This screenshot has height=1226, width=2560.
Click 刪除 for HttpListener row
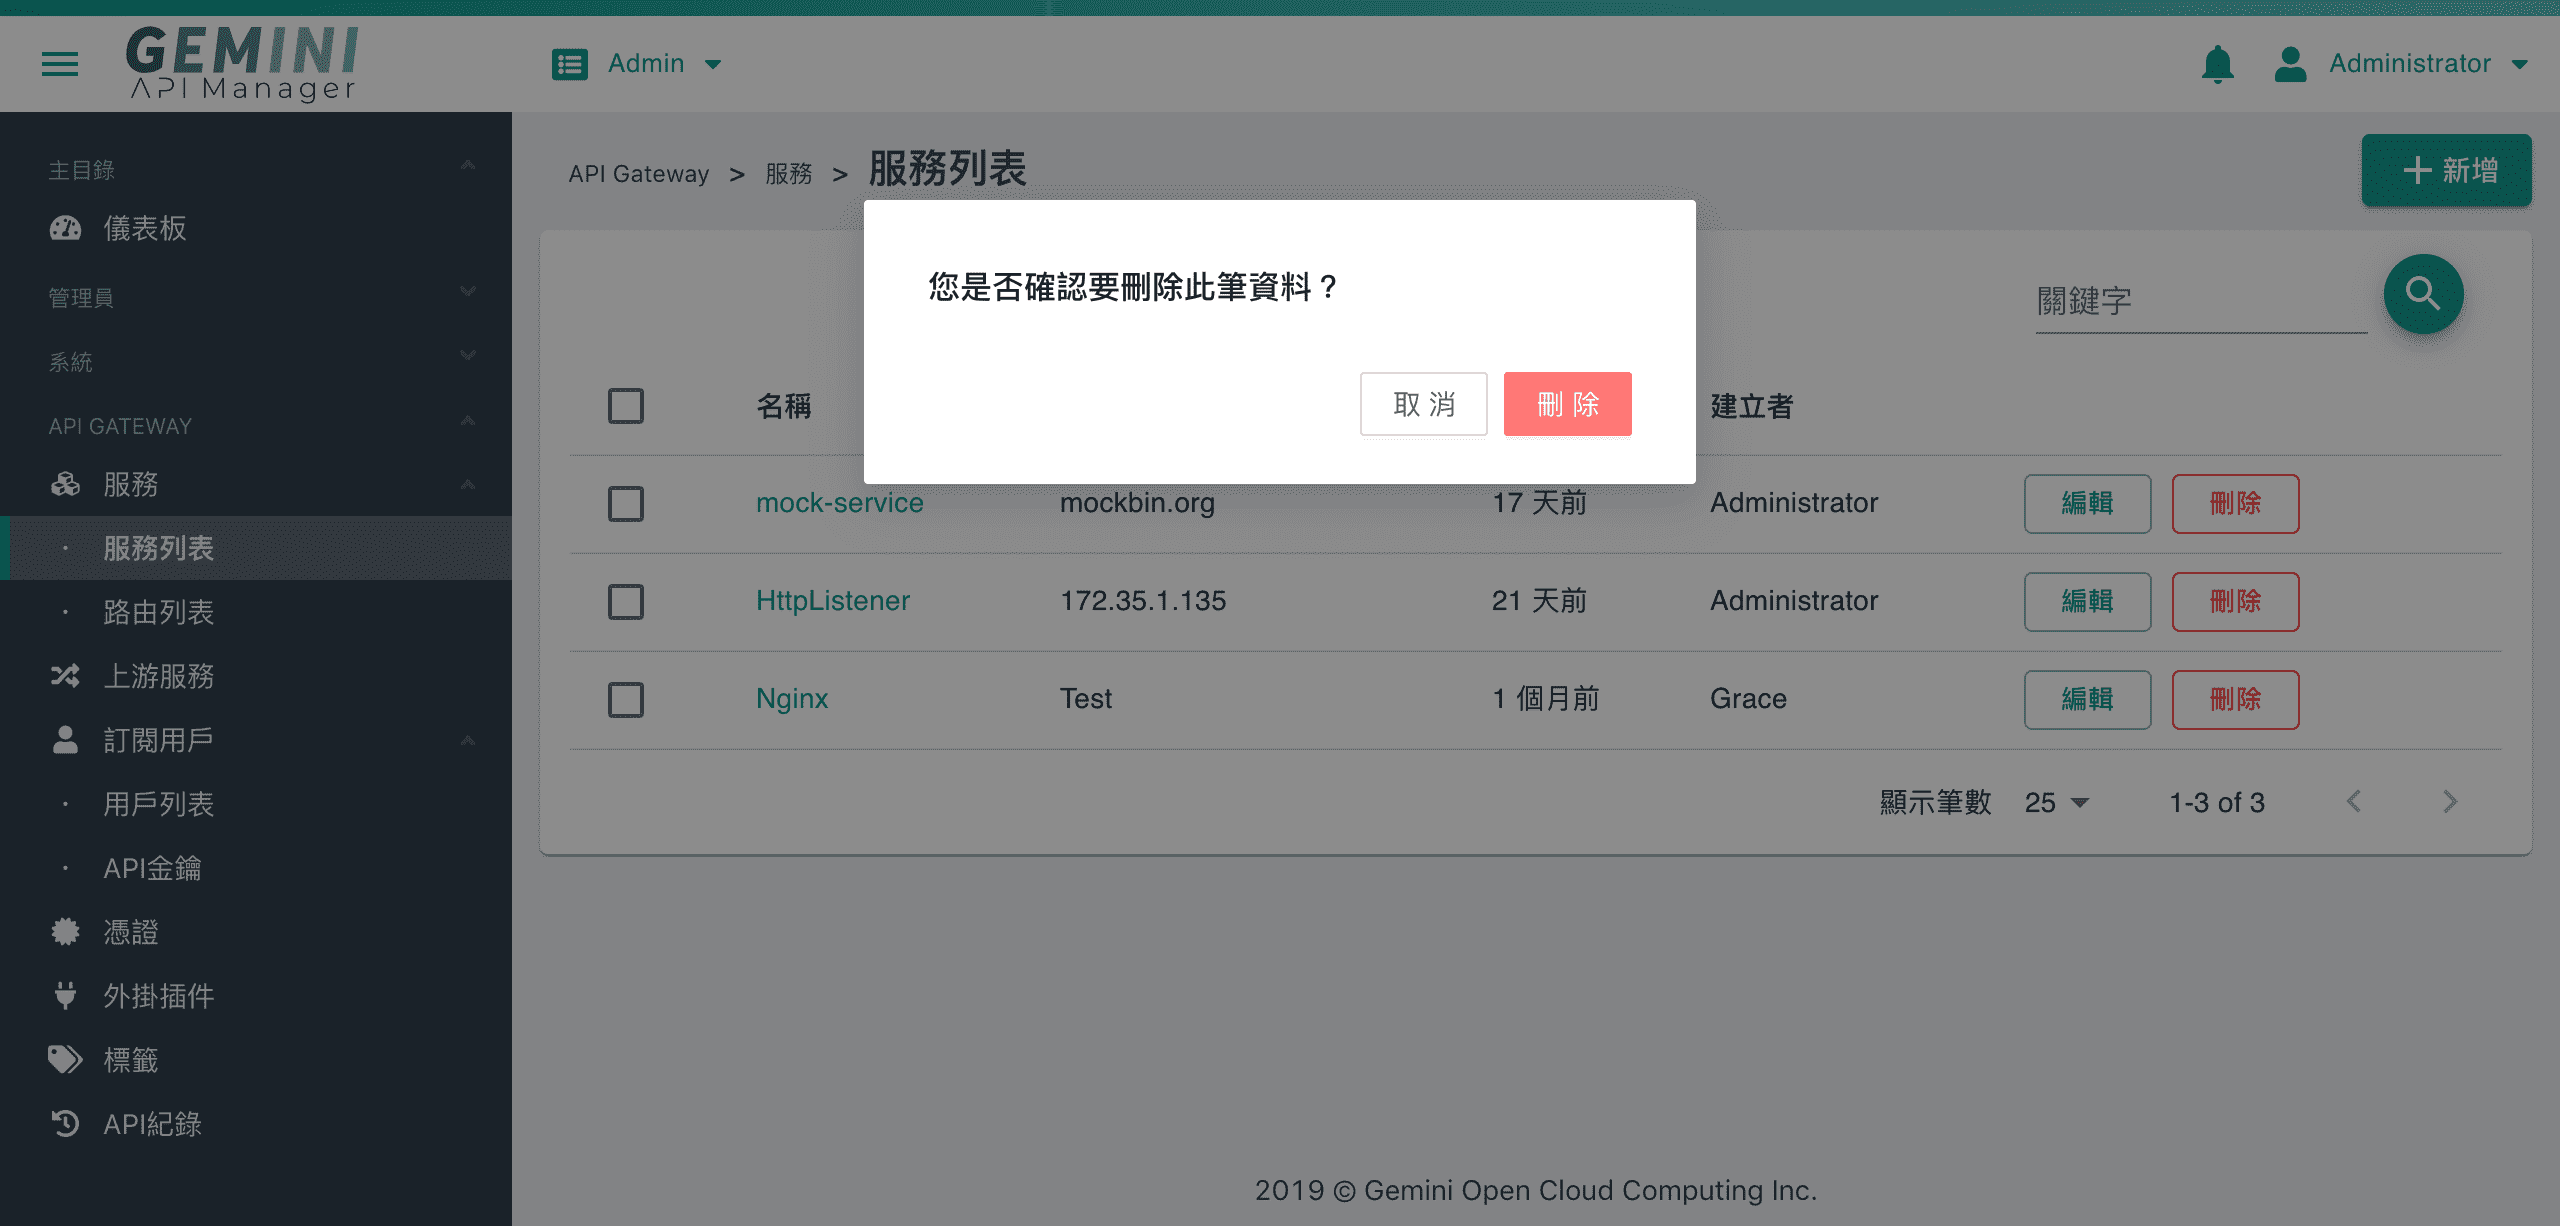point(2235,601)
